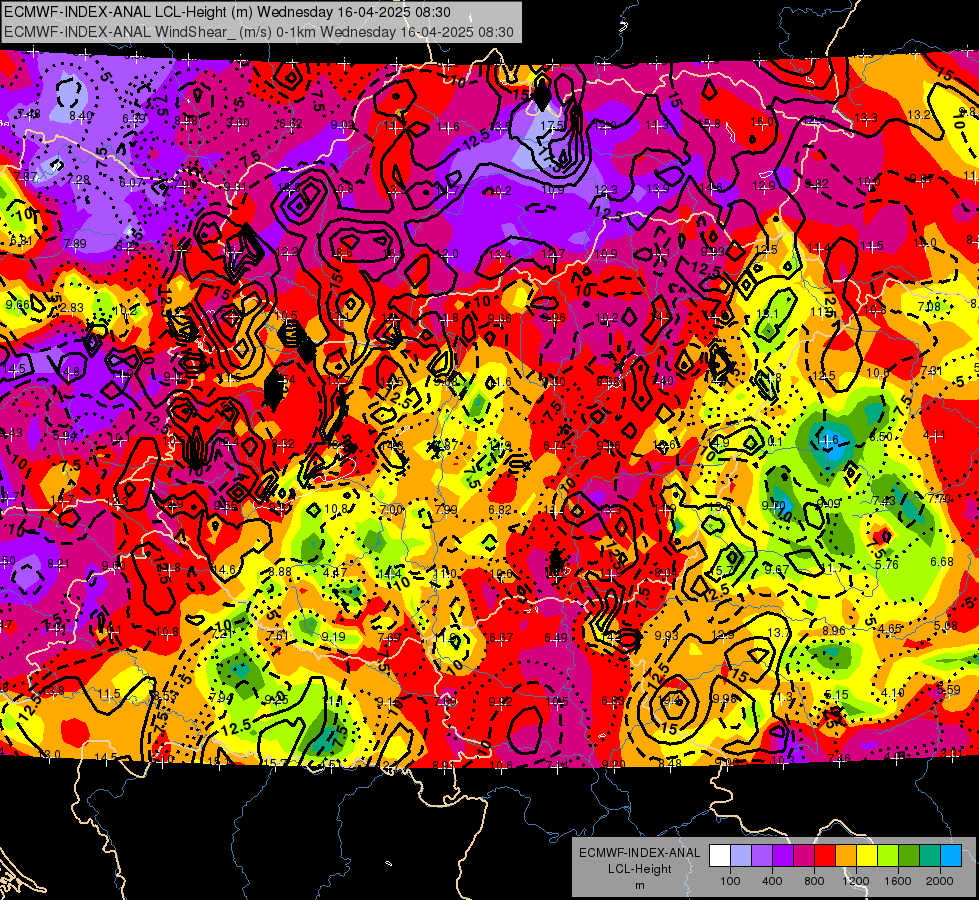Click the 6.39 grid value
This screenshot has height=900, width=979.
coord(134,118)
